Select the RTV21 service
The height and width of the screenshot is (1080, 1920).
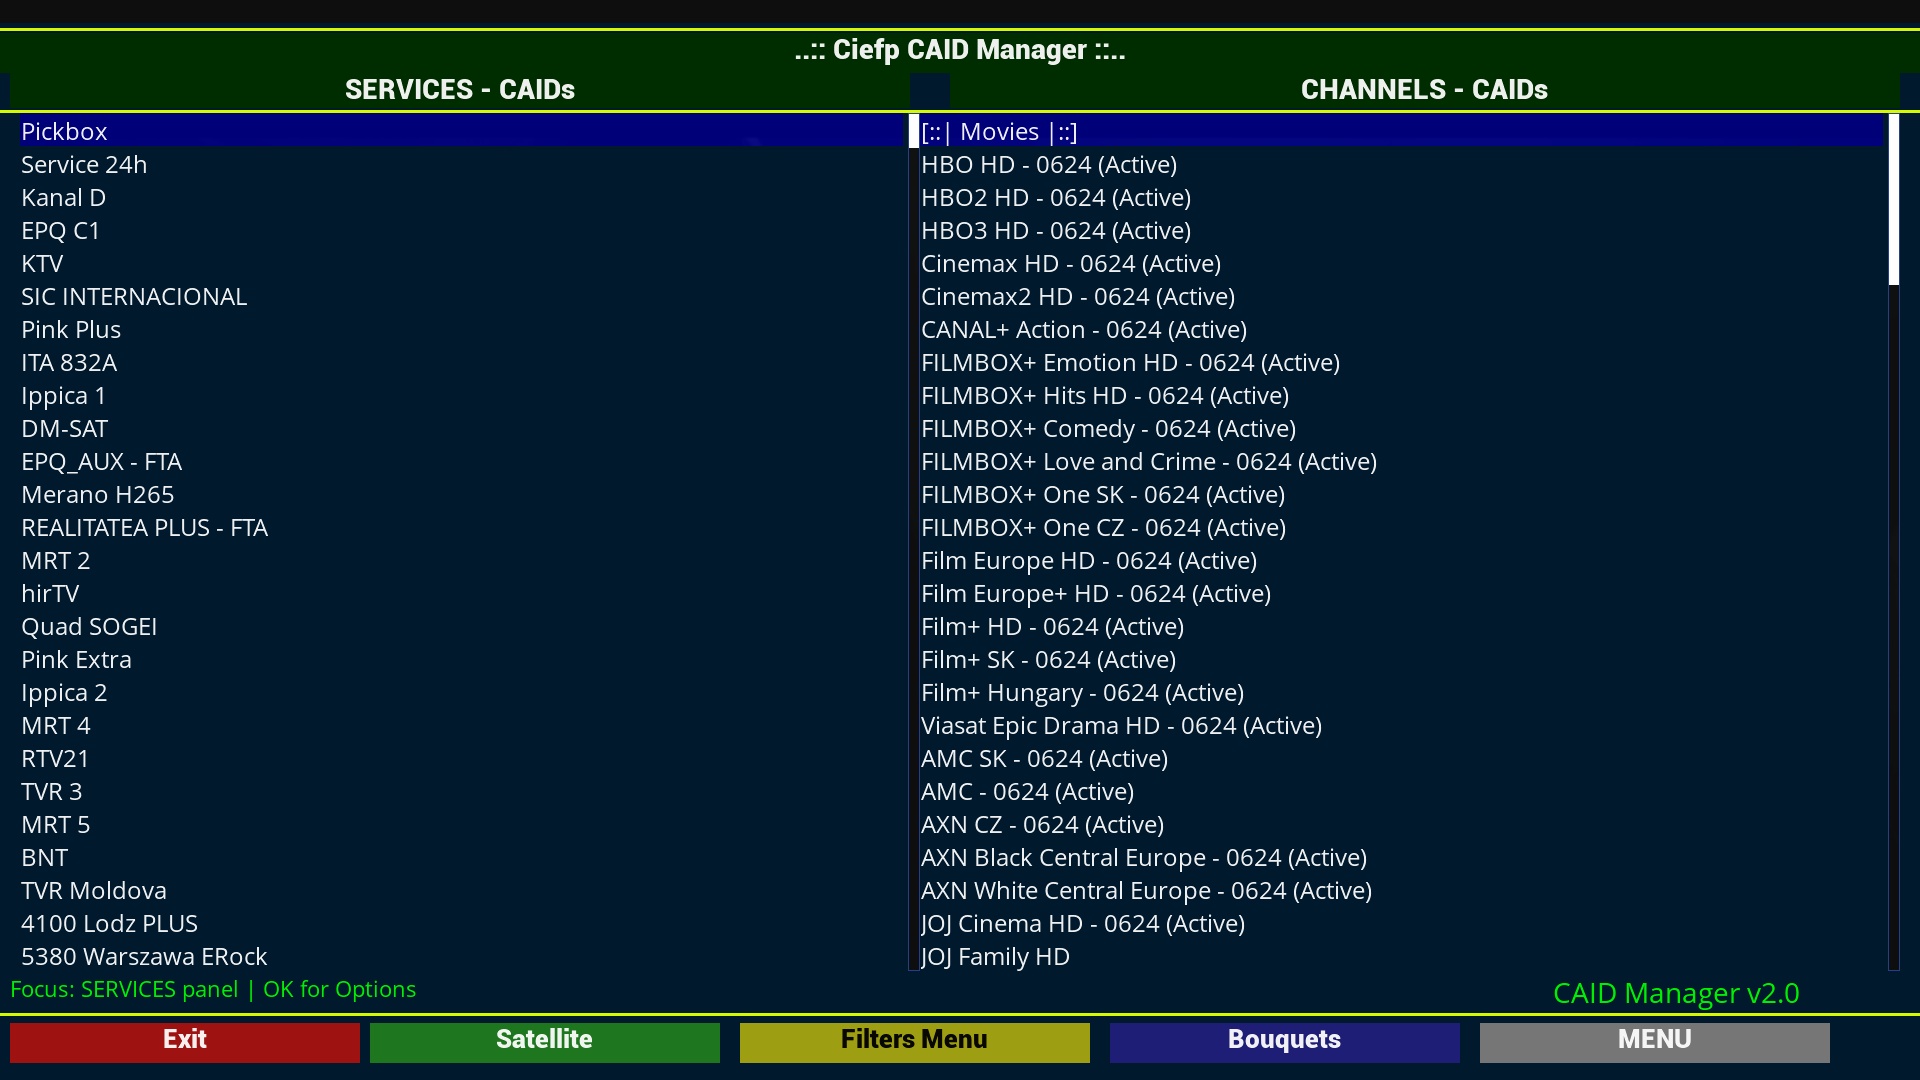(462, 758)
